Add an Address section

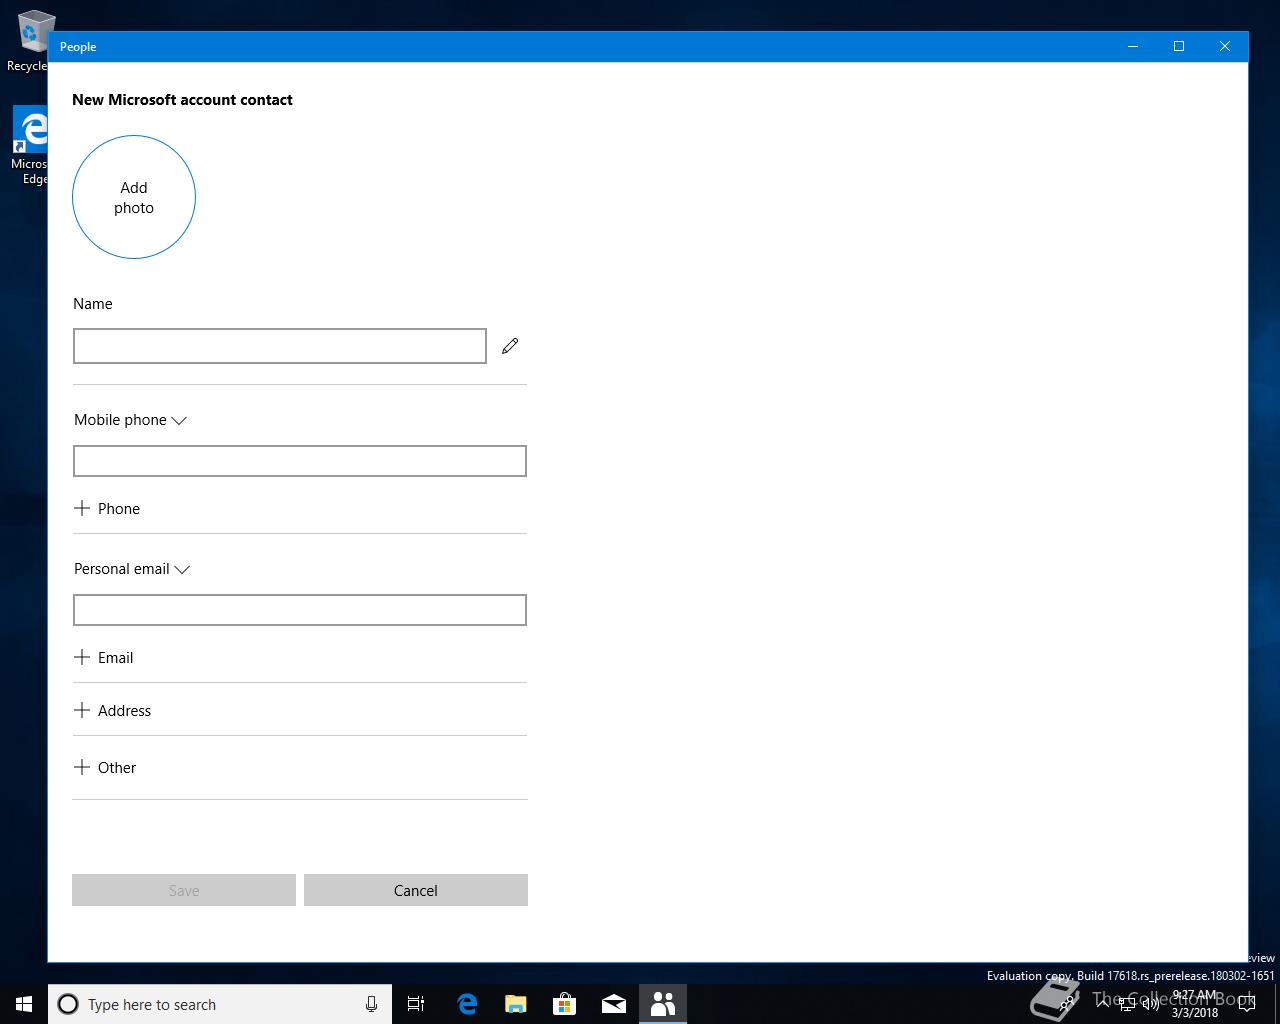pyautogui.click(x=113, y=710)
